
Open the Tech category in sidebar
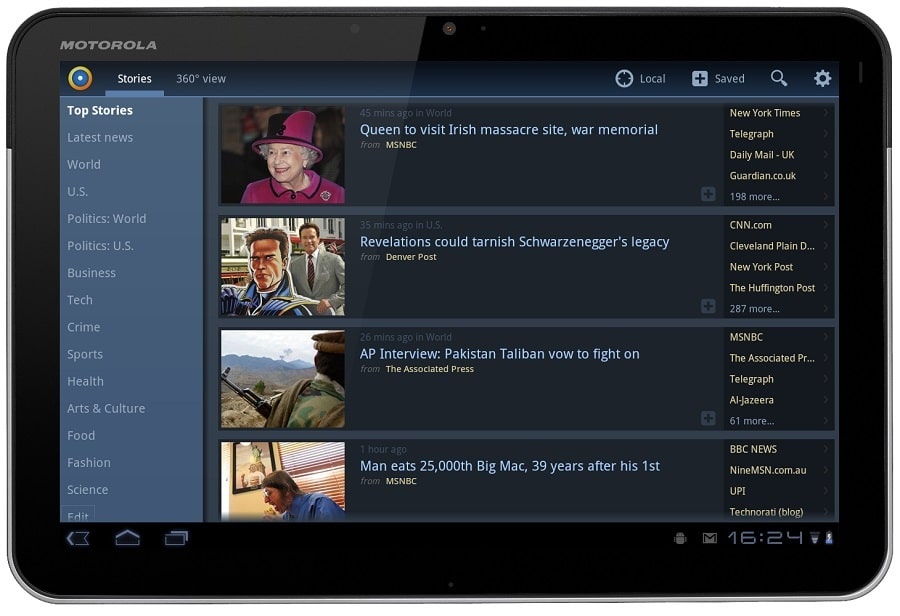(x=80, y=300)
